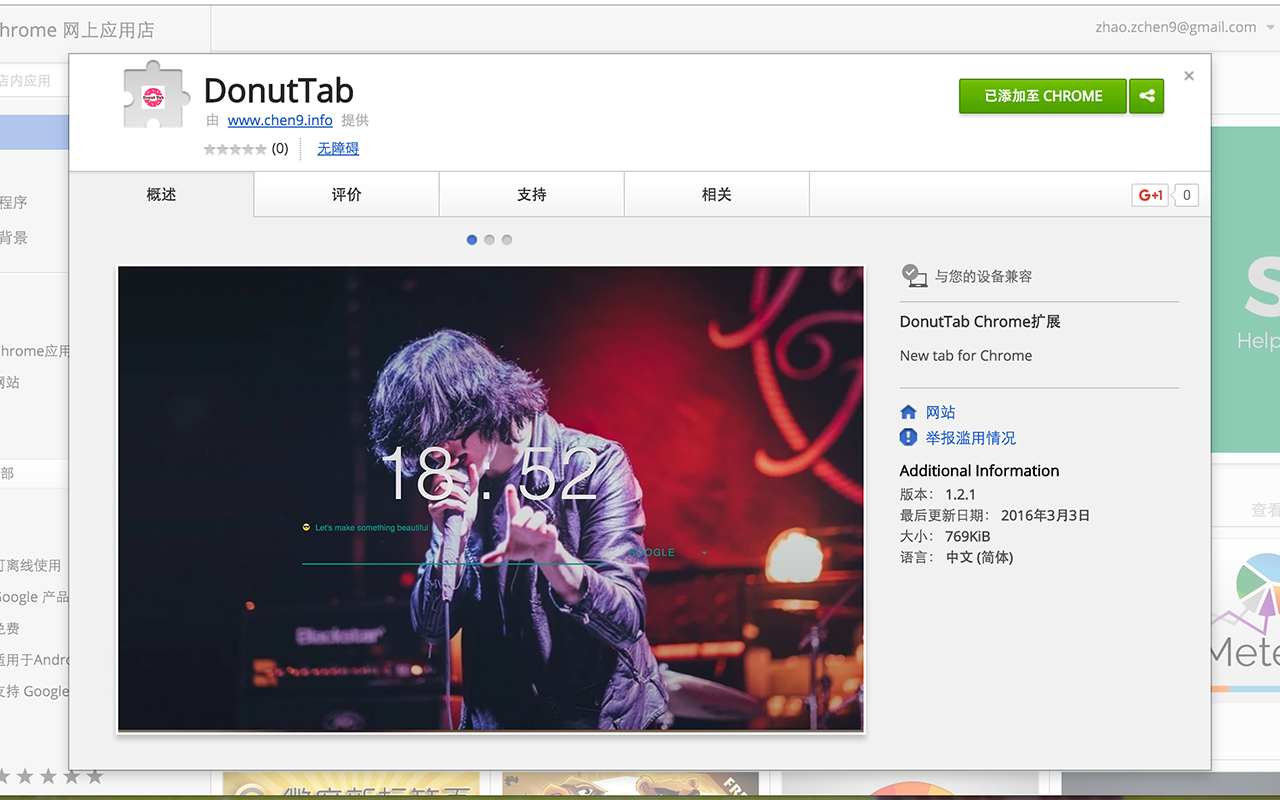The image size is (1280, 800).
Task: Click the (0) rating count
Action: pos(280,149)
